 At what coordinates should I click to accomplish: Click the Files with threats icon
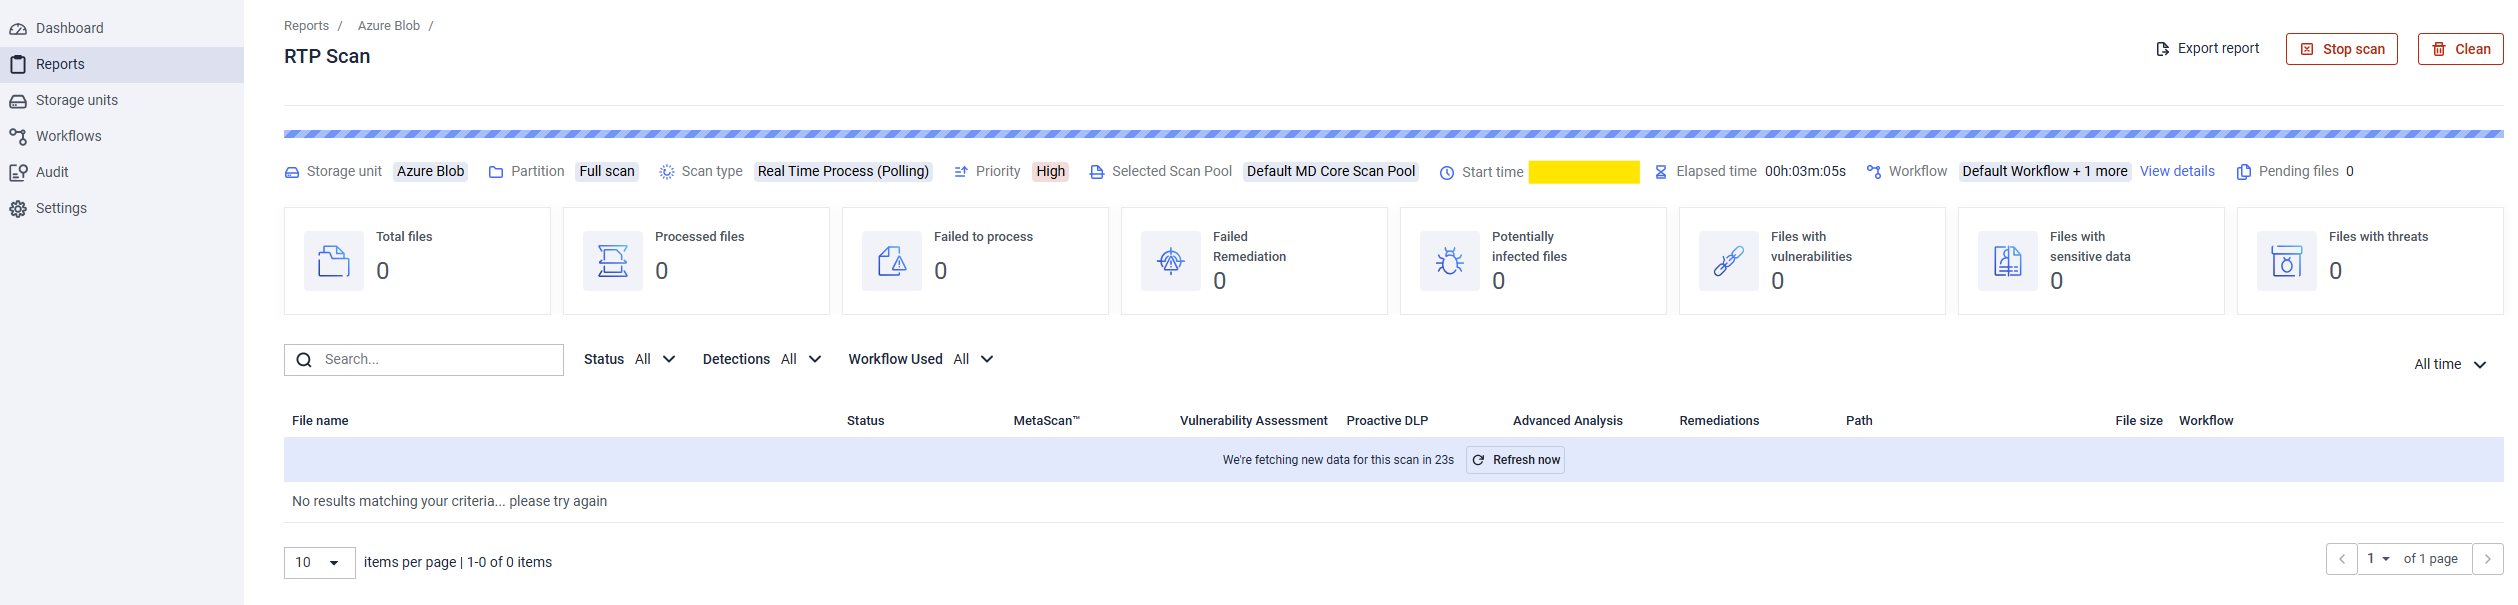coord(2286,261)
